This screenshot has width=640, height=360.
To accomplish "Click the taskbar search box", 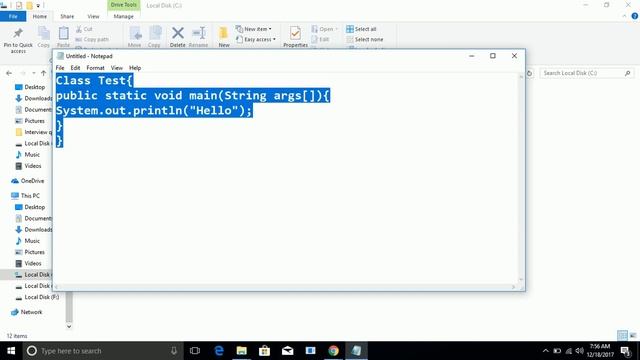I will pos(102,351).
